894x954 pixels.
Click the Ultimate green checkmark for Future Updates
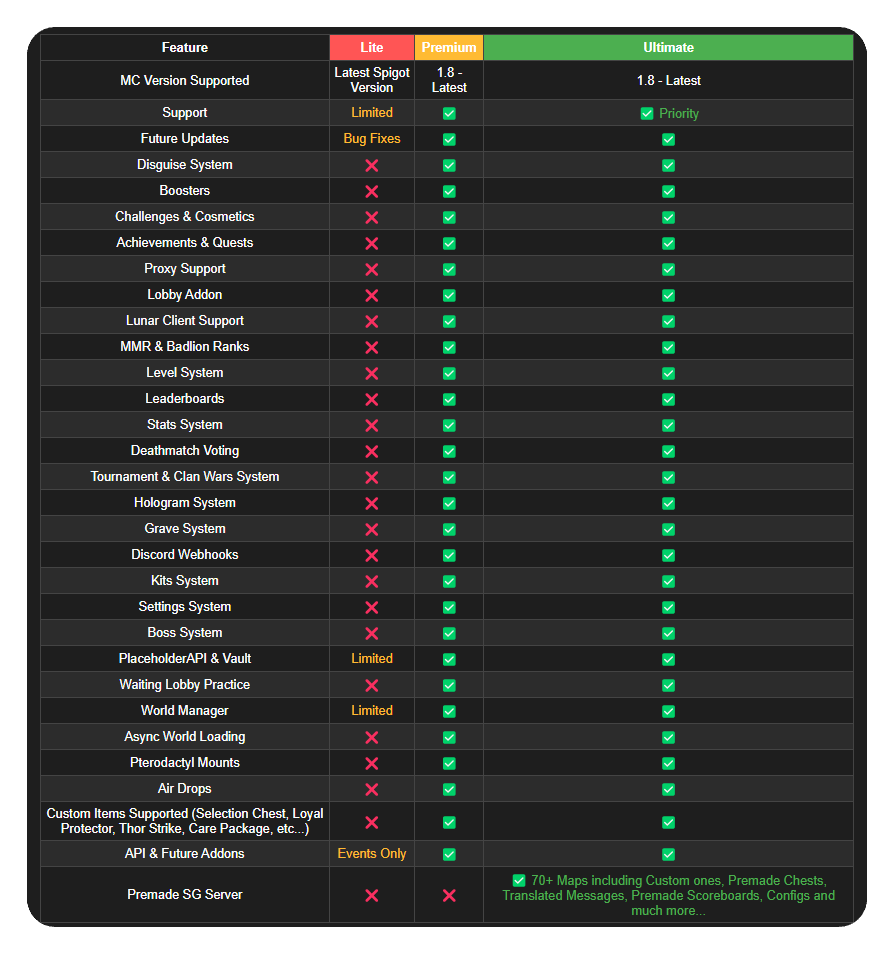coord(668,139)
